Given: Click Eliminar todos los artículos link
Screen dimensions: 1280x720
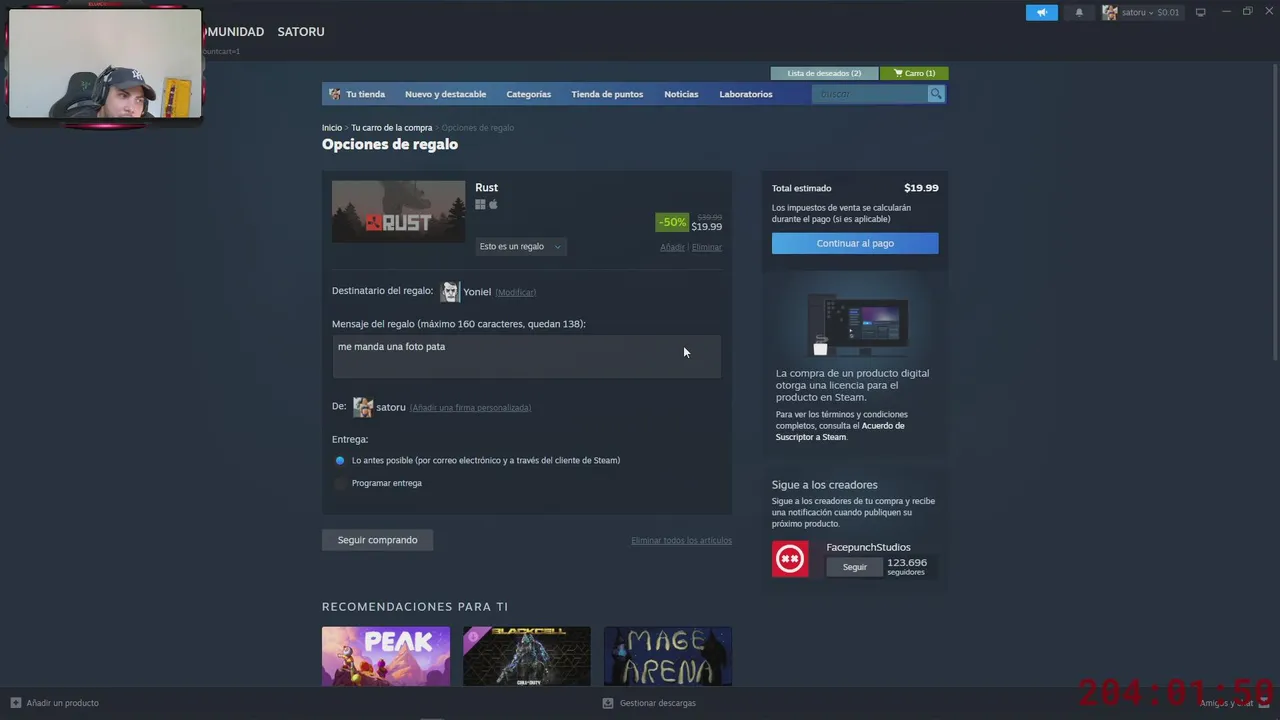Looking at the screenshot, I should coord(681,541).
